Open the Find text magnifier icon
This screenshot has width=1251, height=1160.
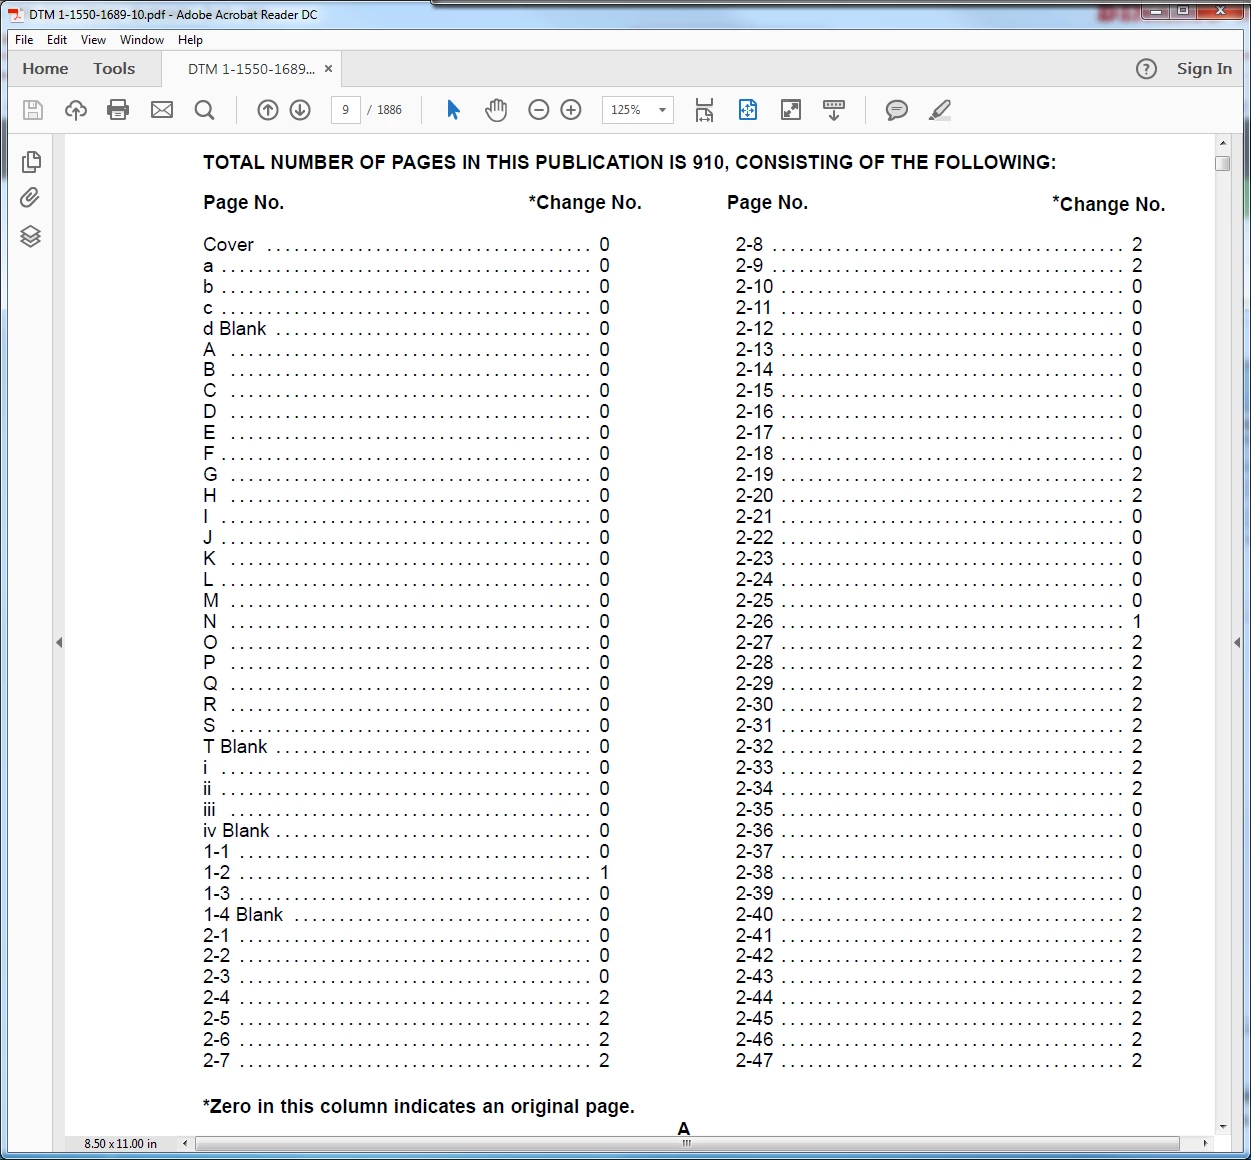click(204, 110)
